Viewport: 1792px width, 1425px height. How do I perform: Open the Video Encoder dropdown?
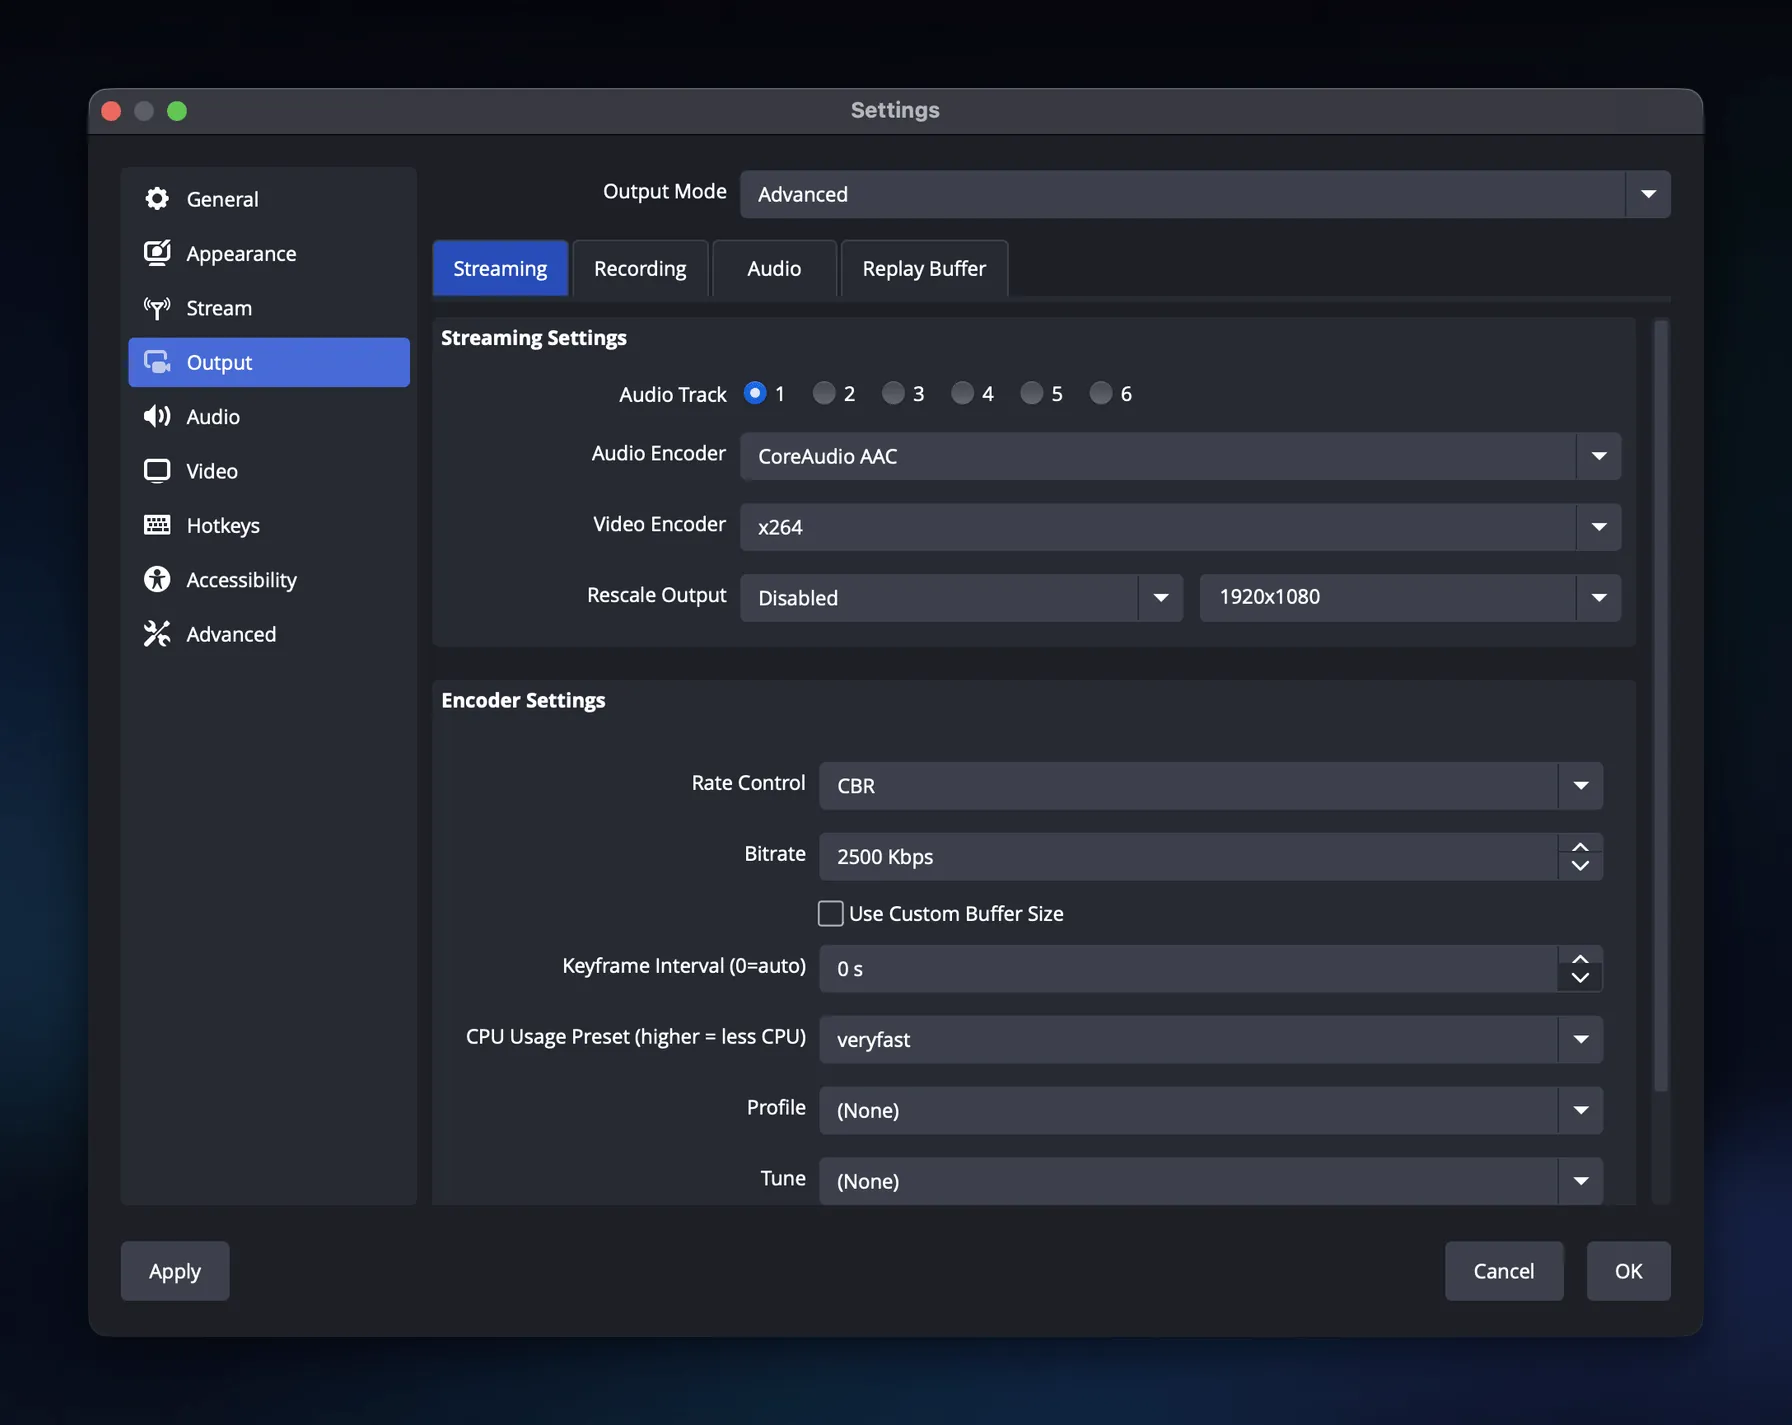[1180, 527]
